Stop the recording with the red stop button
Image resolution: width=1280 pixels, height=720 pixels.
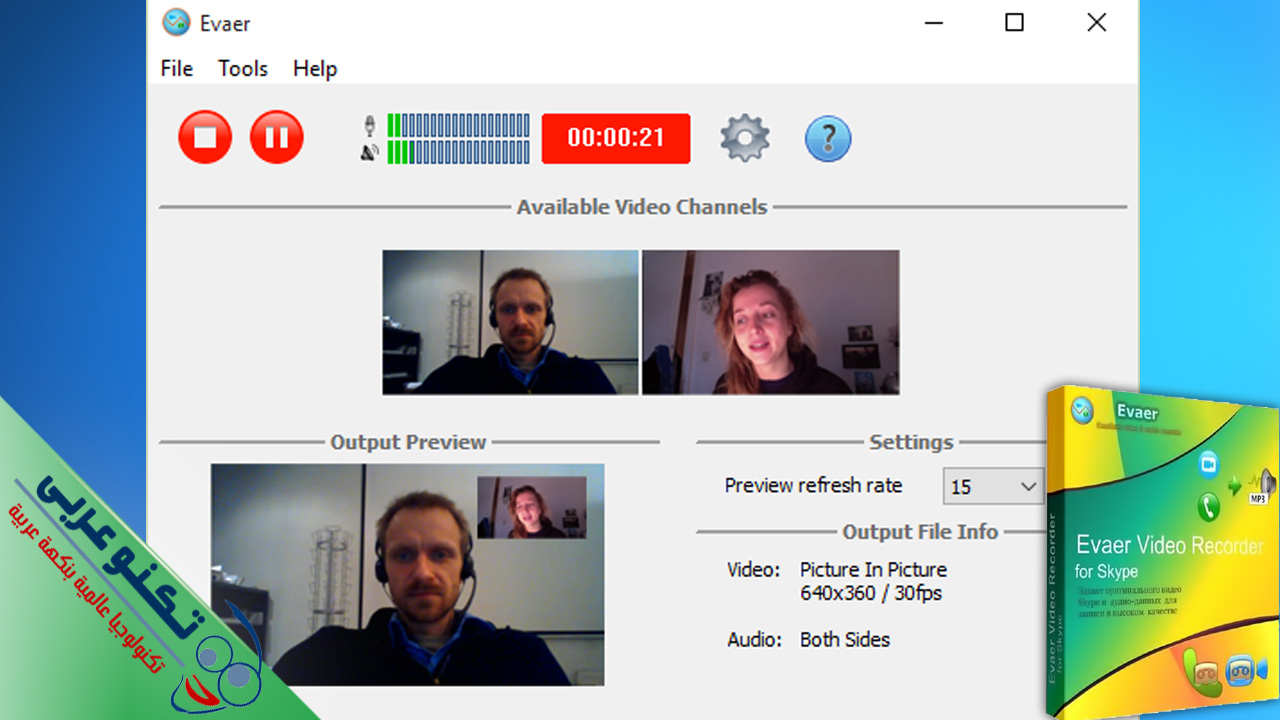tap(205, 137)
